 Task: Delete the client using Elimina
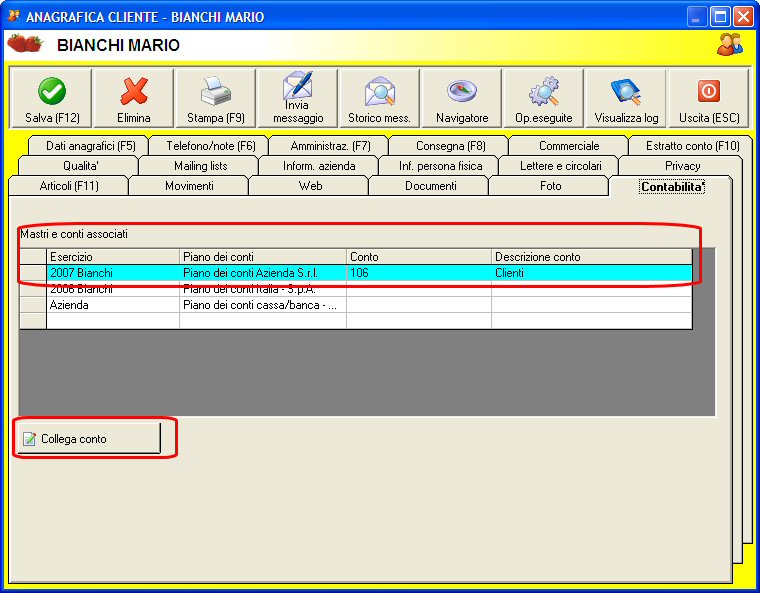coord(133,98)
